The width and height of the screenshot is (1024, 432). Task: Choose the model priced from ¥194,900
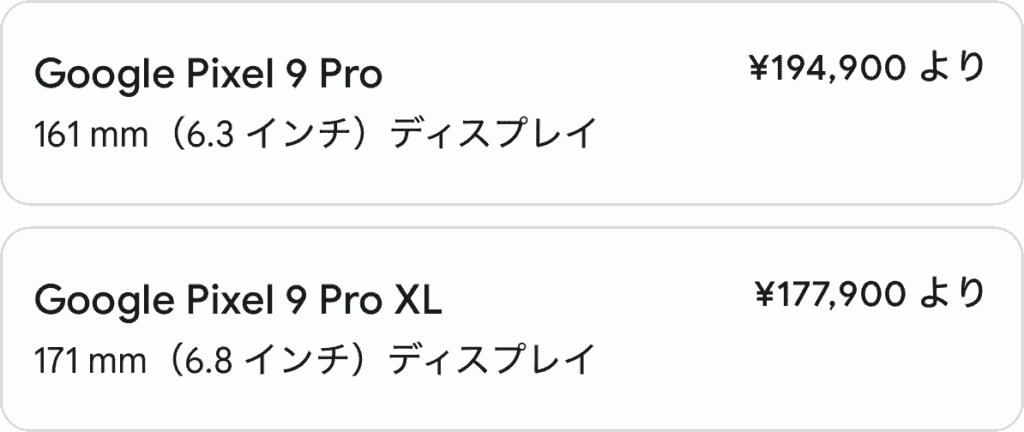(x=512, y=103)
